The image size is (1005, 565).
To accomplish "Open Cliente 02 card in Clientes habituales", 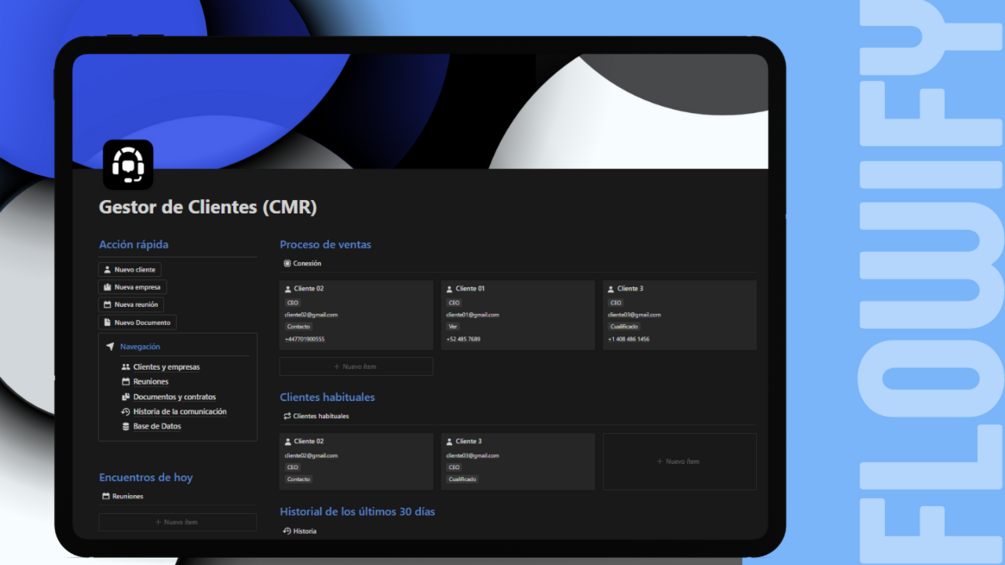I will click(x=356, y=461).
